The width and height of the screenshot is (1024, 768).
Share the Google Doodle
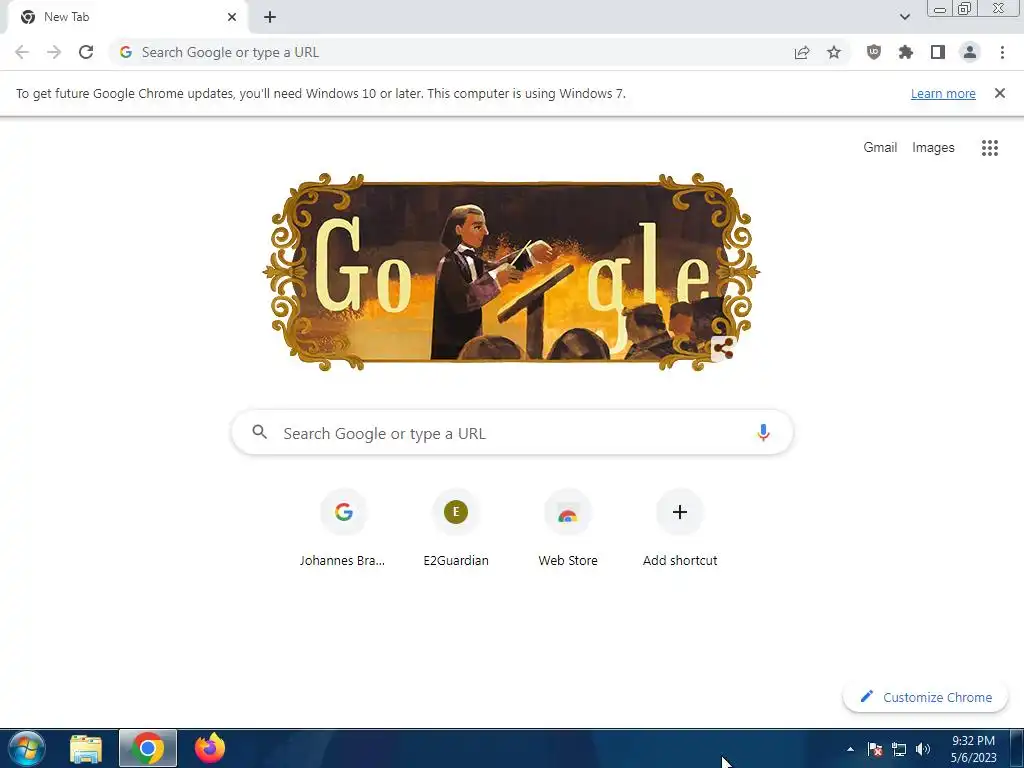[x=723, y=349]
